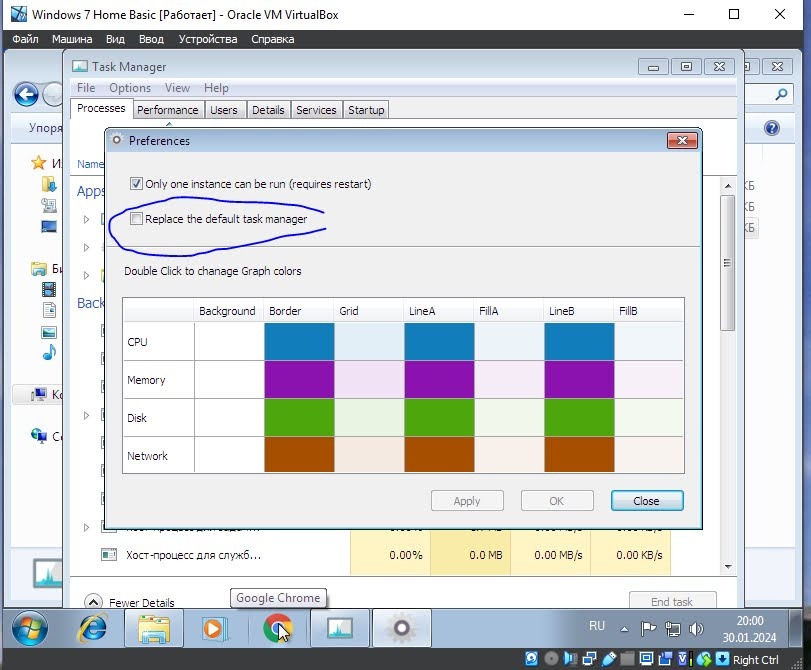
Task: Click the Close button in Preferences
Action: [x=647, y=501]
